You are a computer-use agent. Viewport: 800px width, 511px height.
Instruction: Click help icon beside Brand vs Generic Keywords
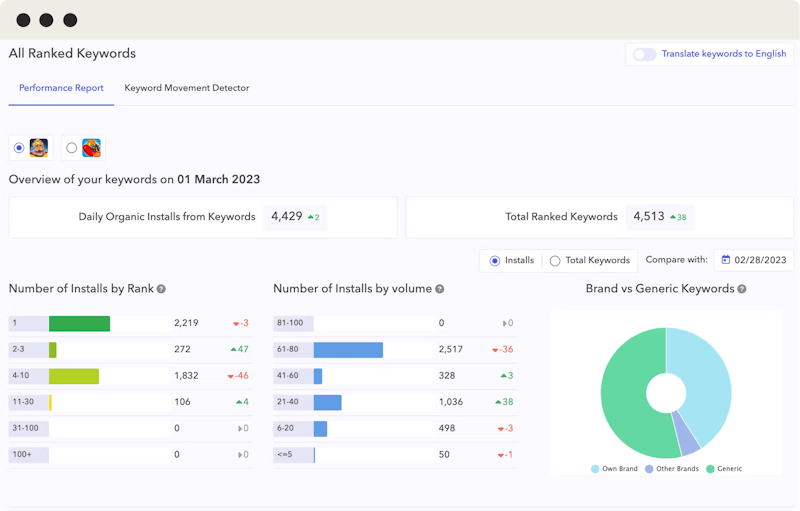point(742,289)
